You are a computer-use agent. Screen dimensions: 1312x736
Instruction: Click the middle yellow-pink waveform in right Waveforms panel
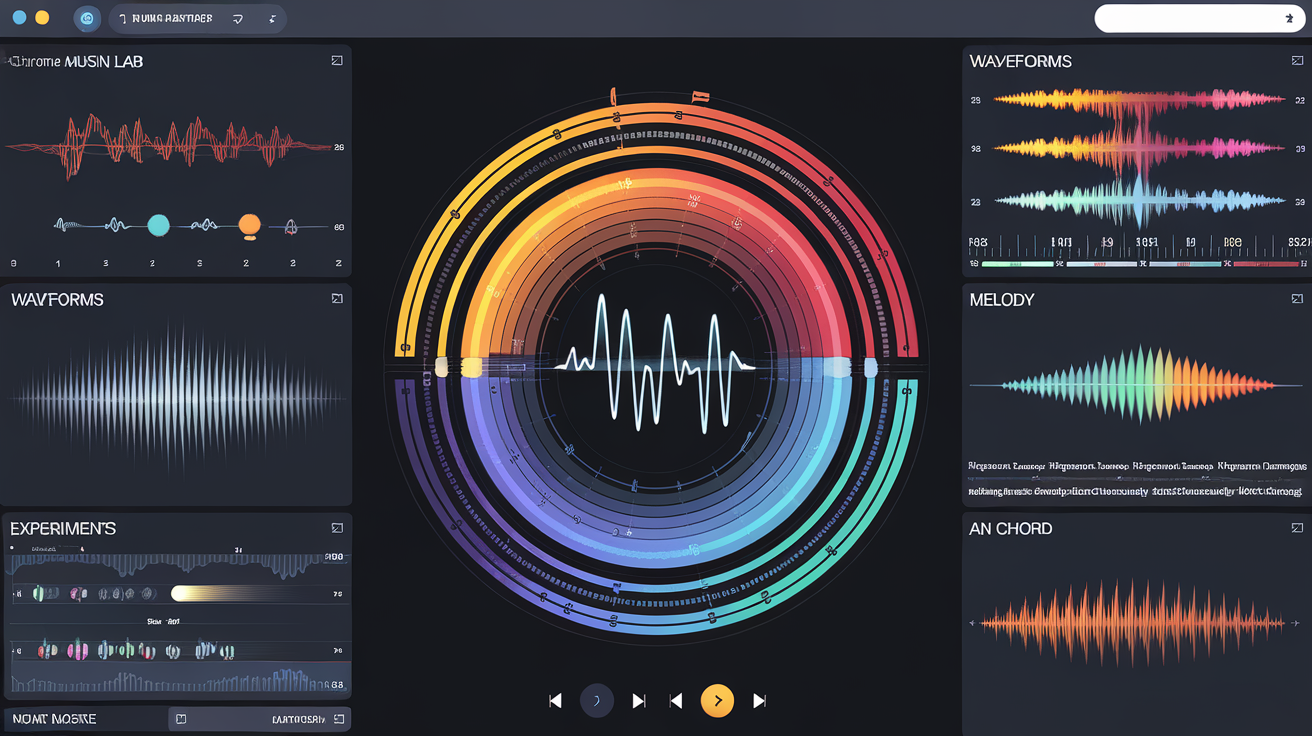tap(1140, 148)
